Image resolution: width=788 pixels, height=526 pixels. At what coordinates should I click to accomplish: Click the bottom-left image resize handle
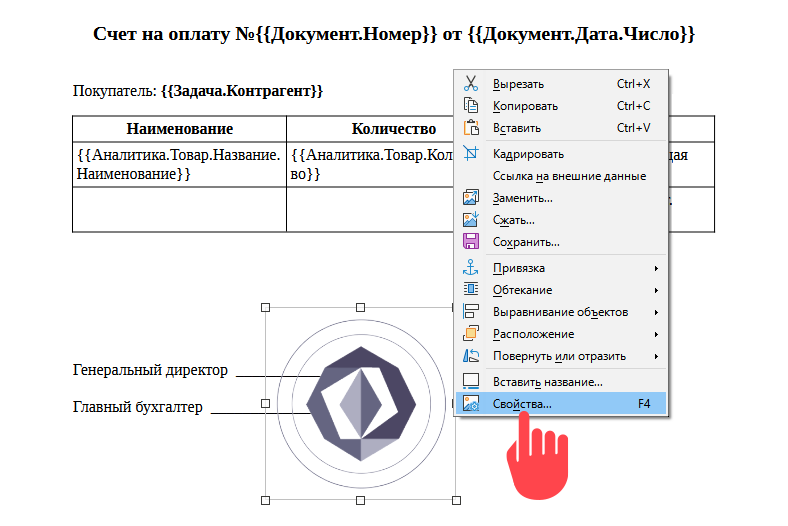pyautogui.click(x=266, y=500)
